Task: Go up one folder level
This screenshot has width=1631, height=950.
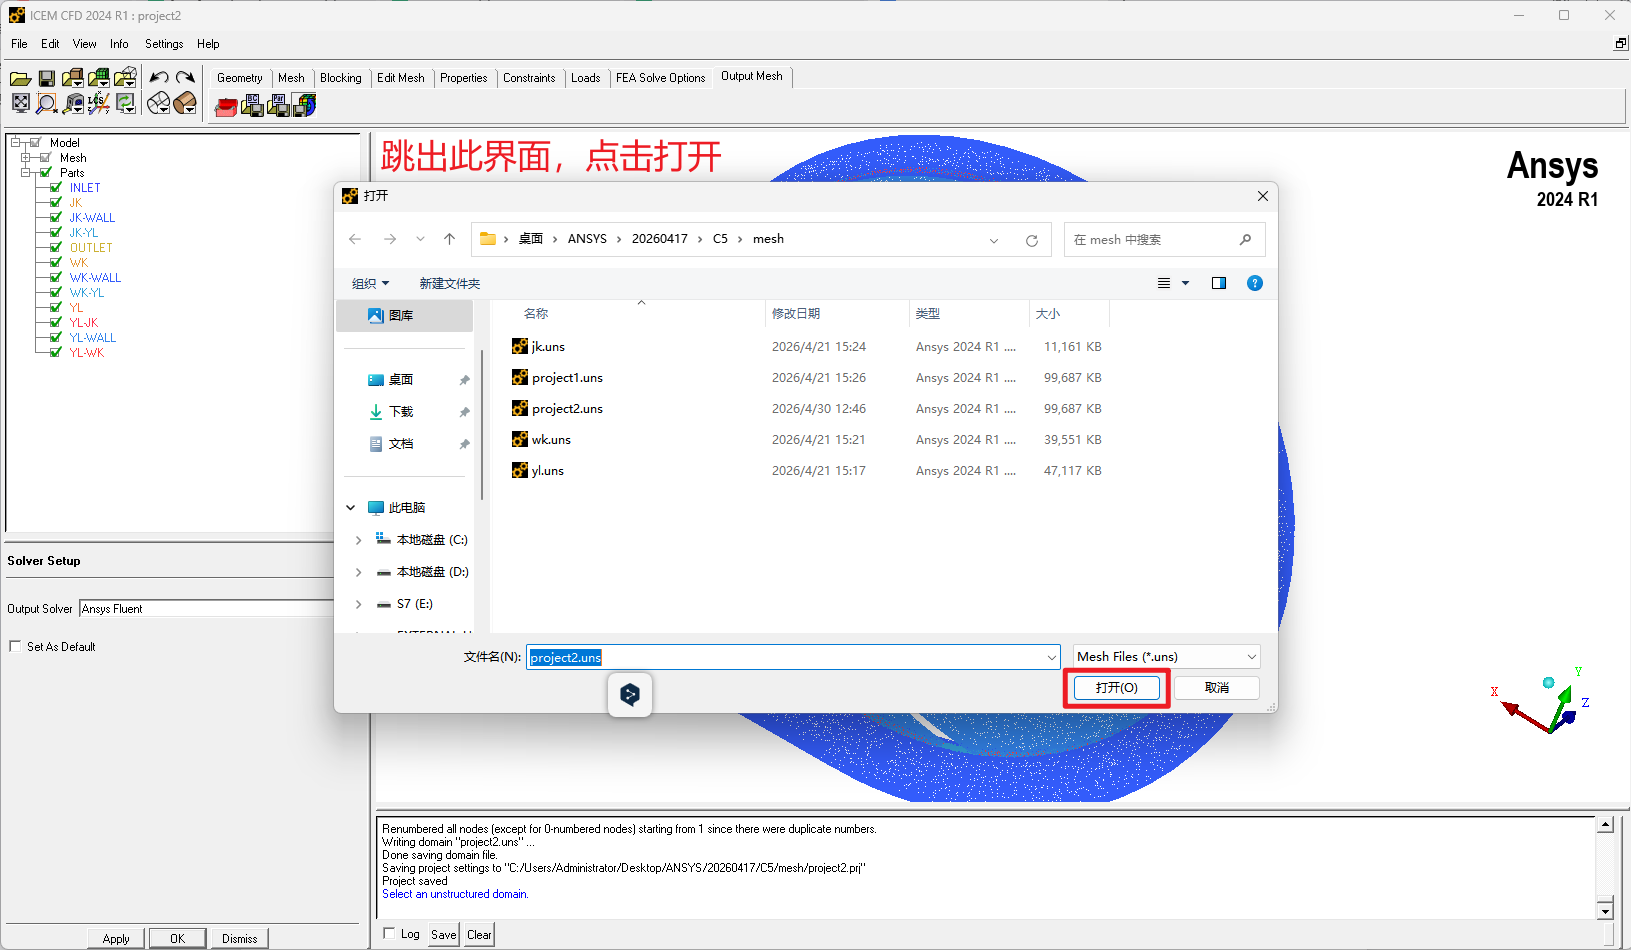Action: coord(450,239)
